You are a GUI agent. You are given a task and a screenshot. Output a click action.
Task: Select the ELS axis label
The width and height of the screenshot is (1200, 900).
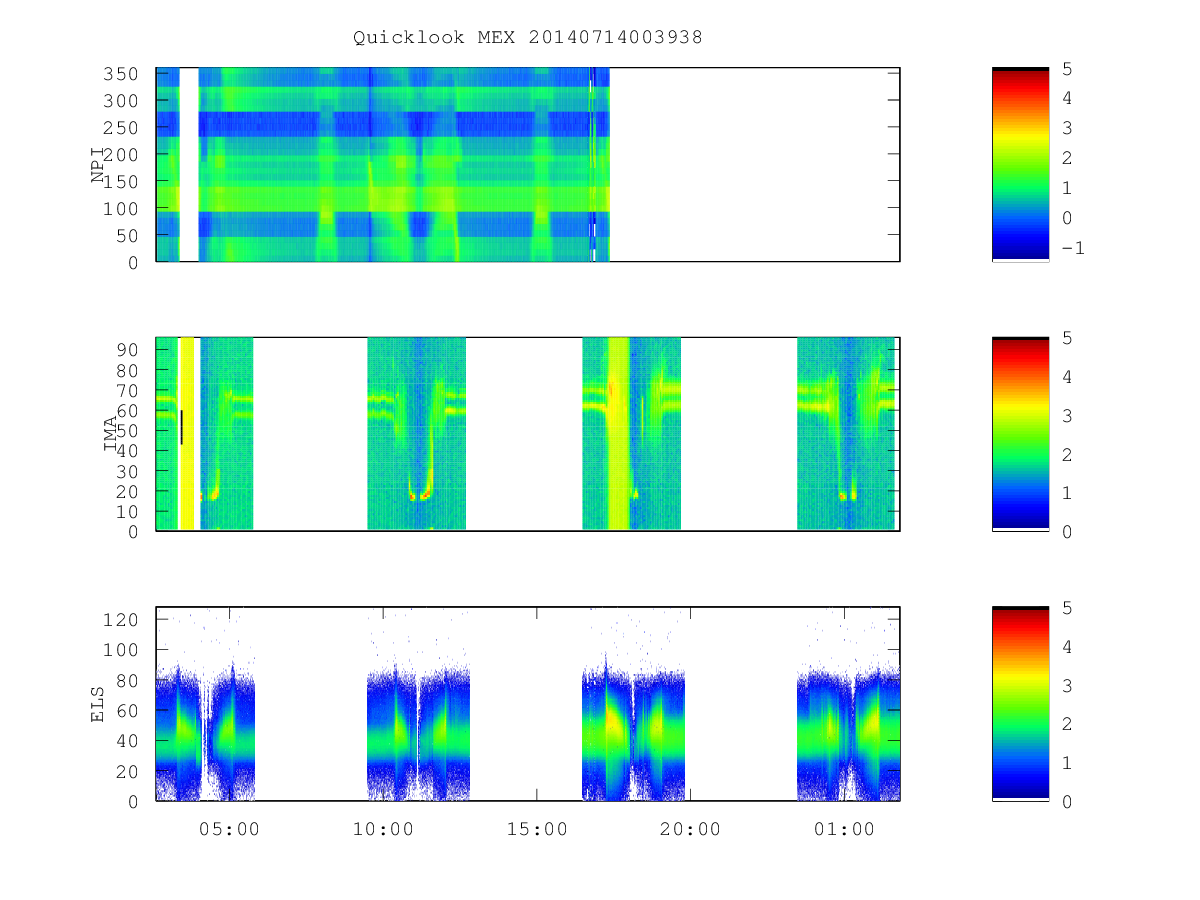(x=98, y=704)
